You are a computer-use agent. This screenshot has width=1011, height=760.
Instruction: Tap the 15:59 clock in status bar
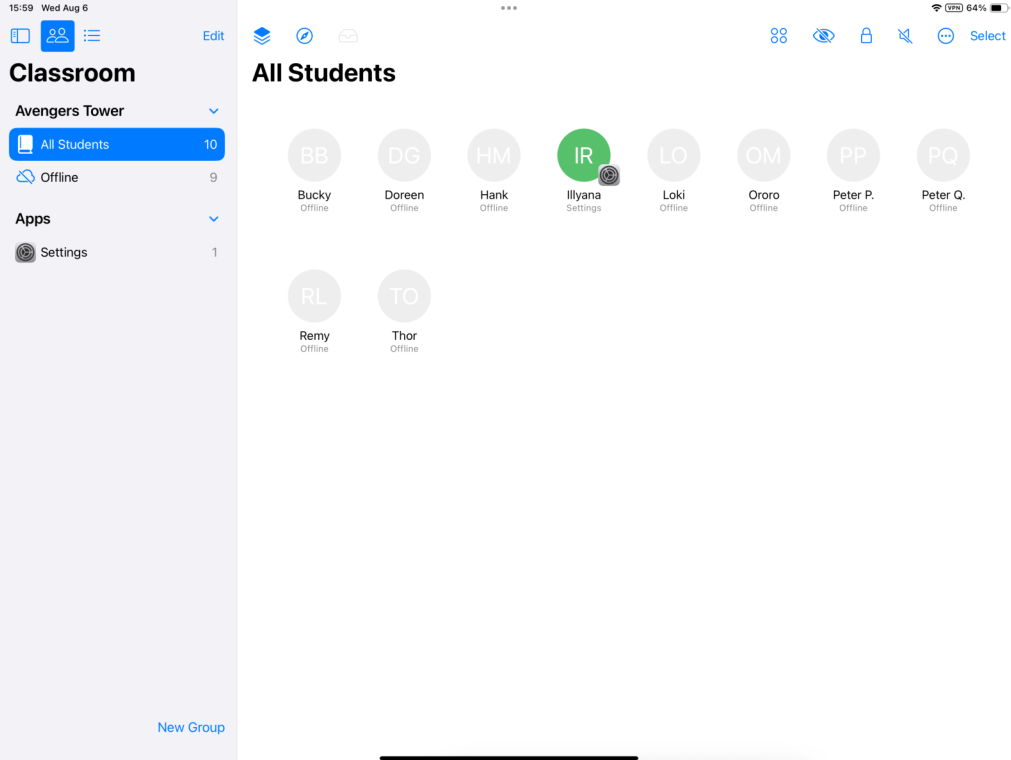coord(21,8)
